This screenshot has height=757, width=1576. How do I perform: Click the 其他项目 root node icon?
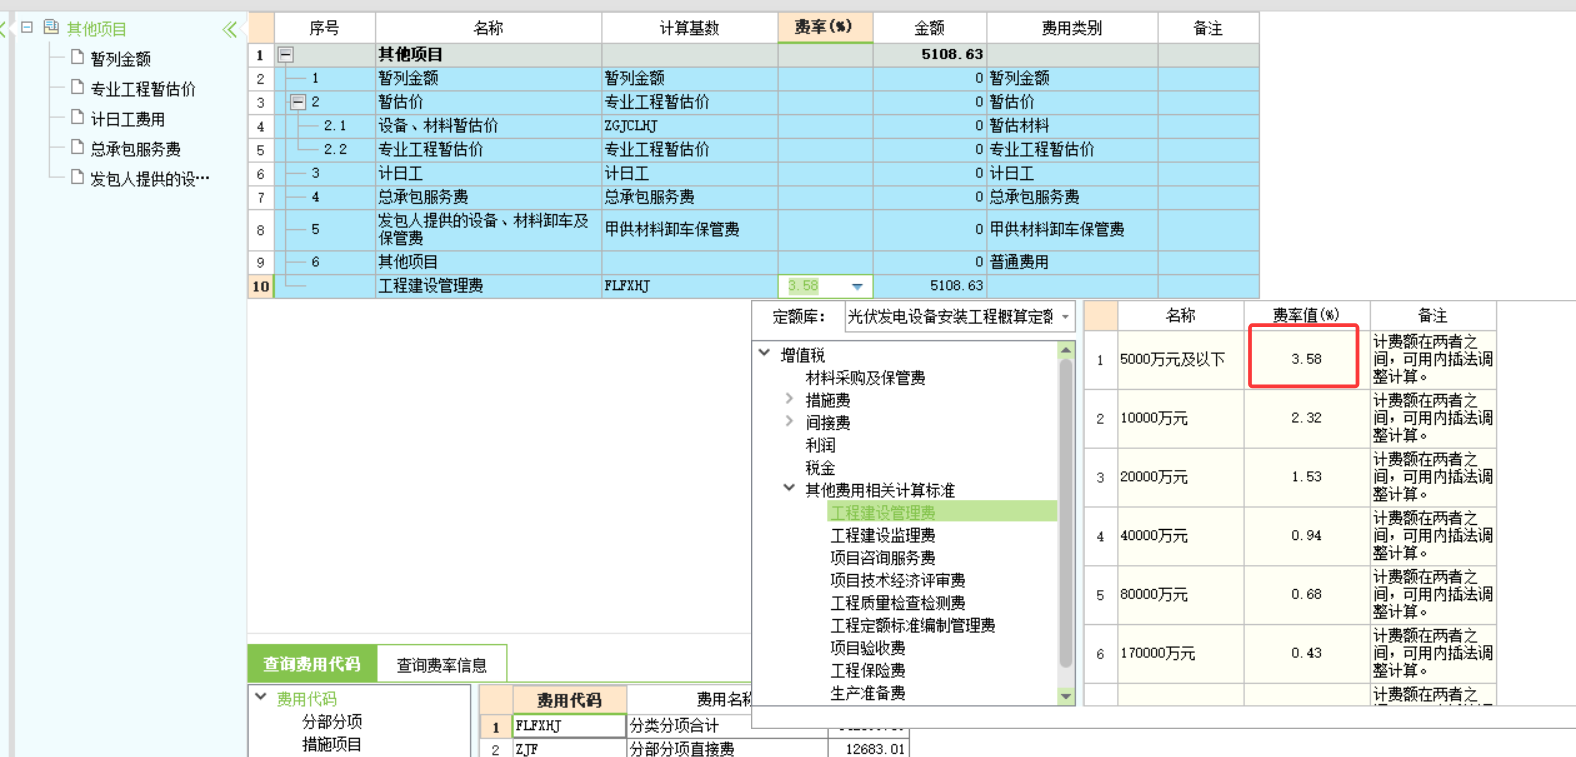(x=51, y=28)
